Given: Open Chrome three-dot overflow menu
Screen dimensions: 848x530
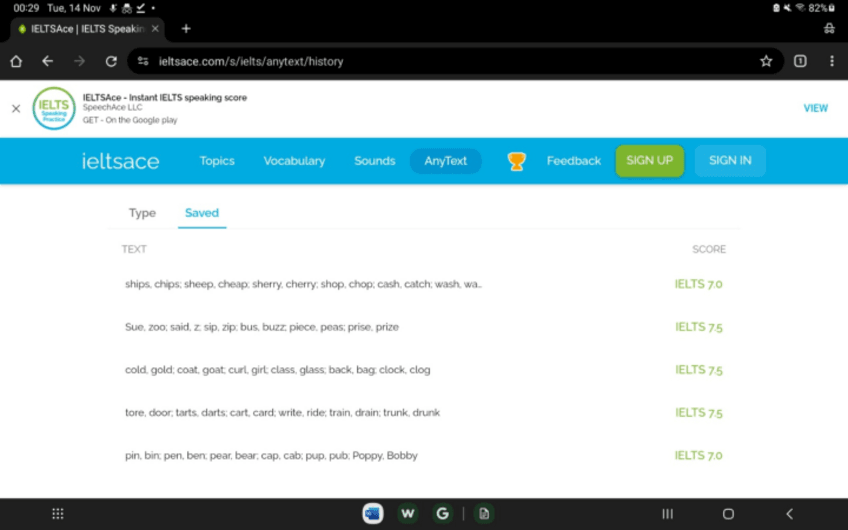Looking at the screenshot, I should pyautogui.click(x=831, y=61).
